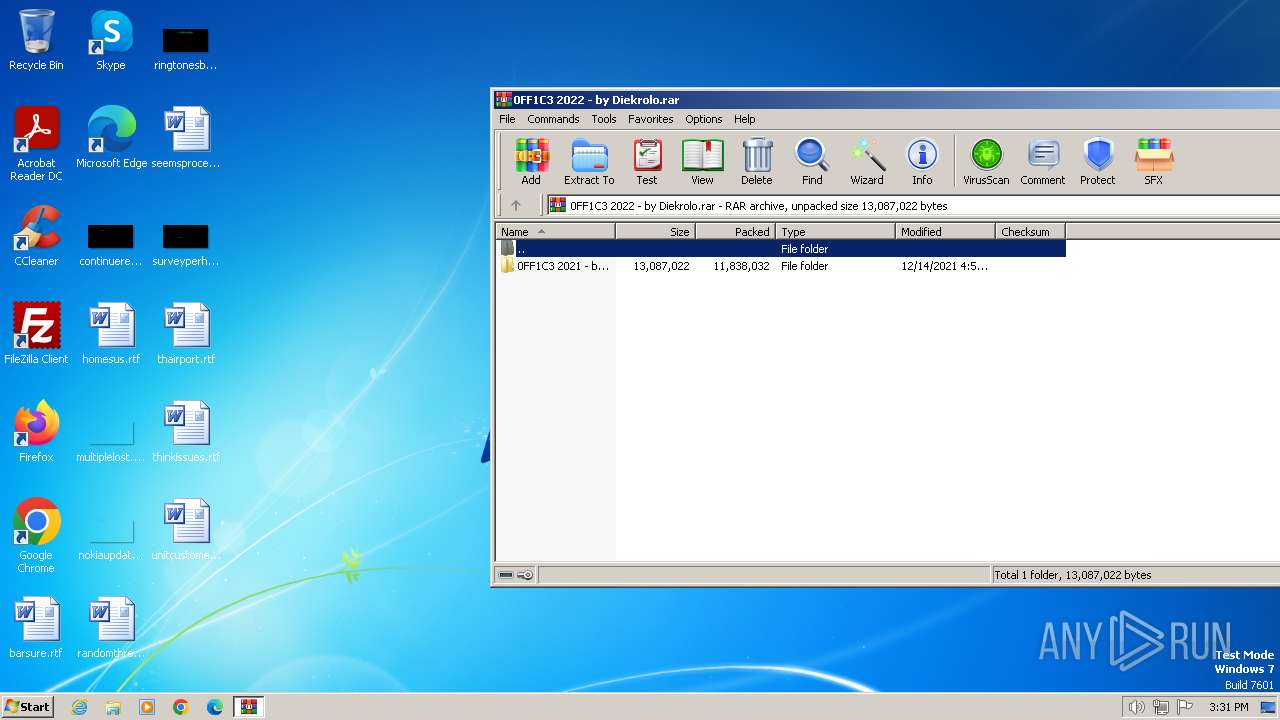
Task: Open the Commands menu
Action: tap(553, 119)
